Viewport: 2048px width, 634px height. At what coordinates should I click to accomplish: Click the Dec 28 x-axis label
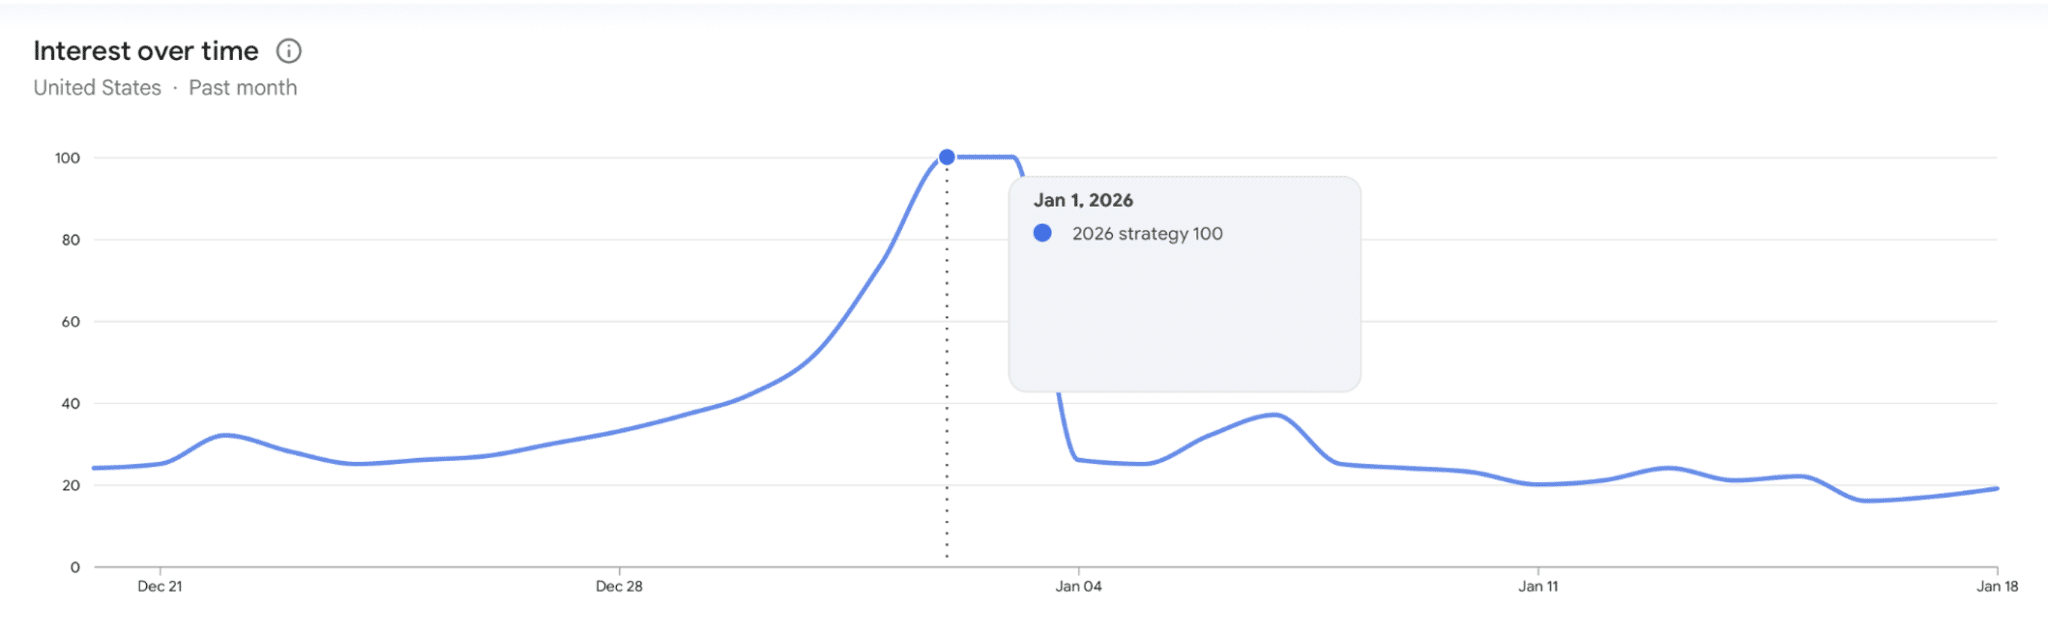tap(619, 586)
